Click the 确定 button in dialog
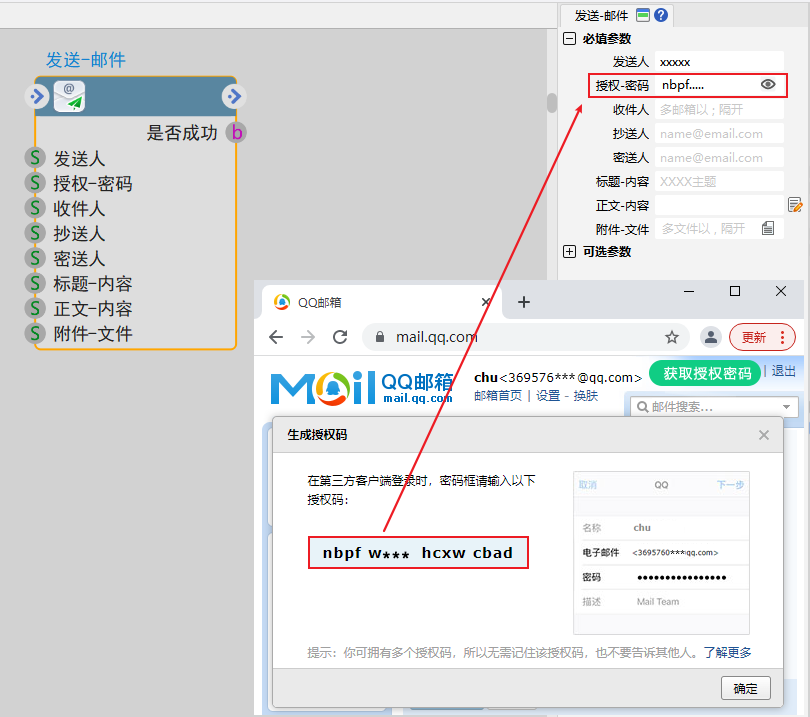The image size is (810, 717). coord(745,688)
